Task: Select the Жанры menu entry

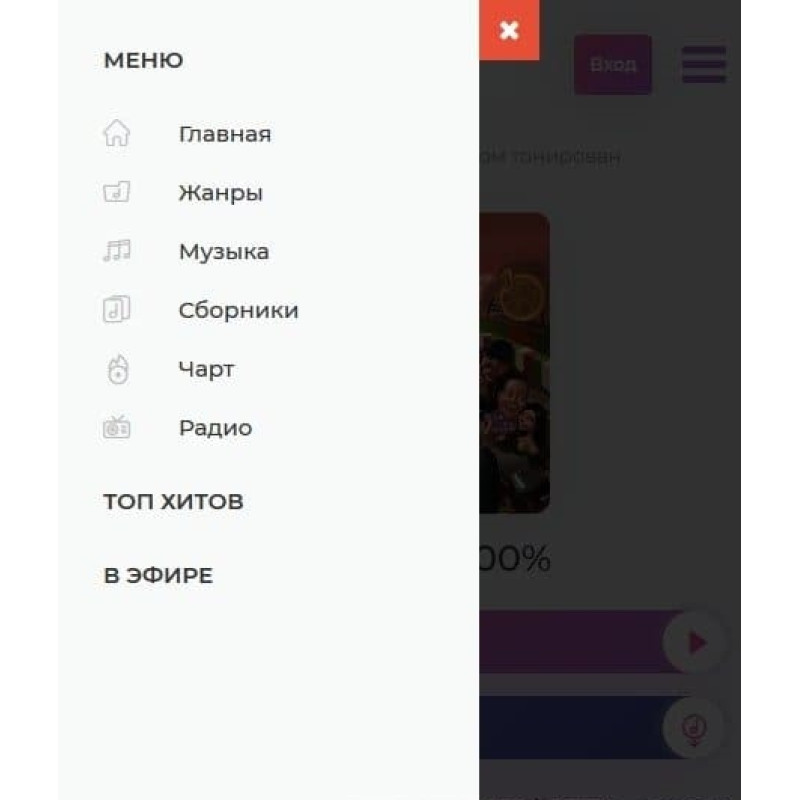Action: tap(221, 192)
